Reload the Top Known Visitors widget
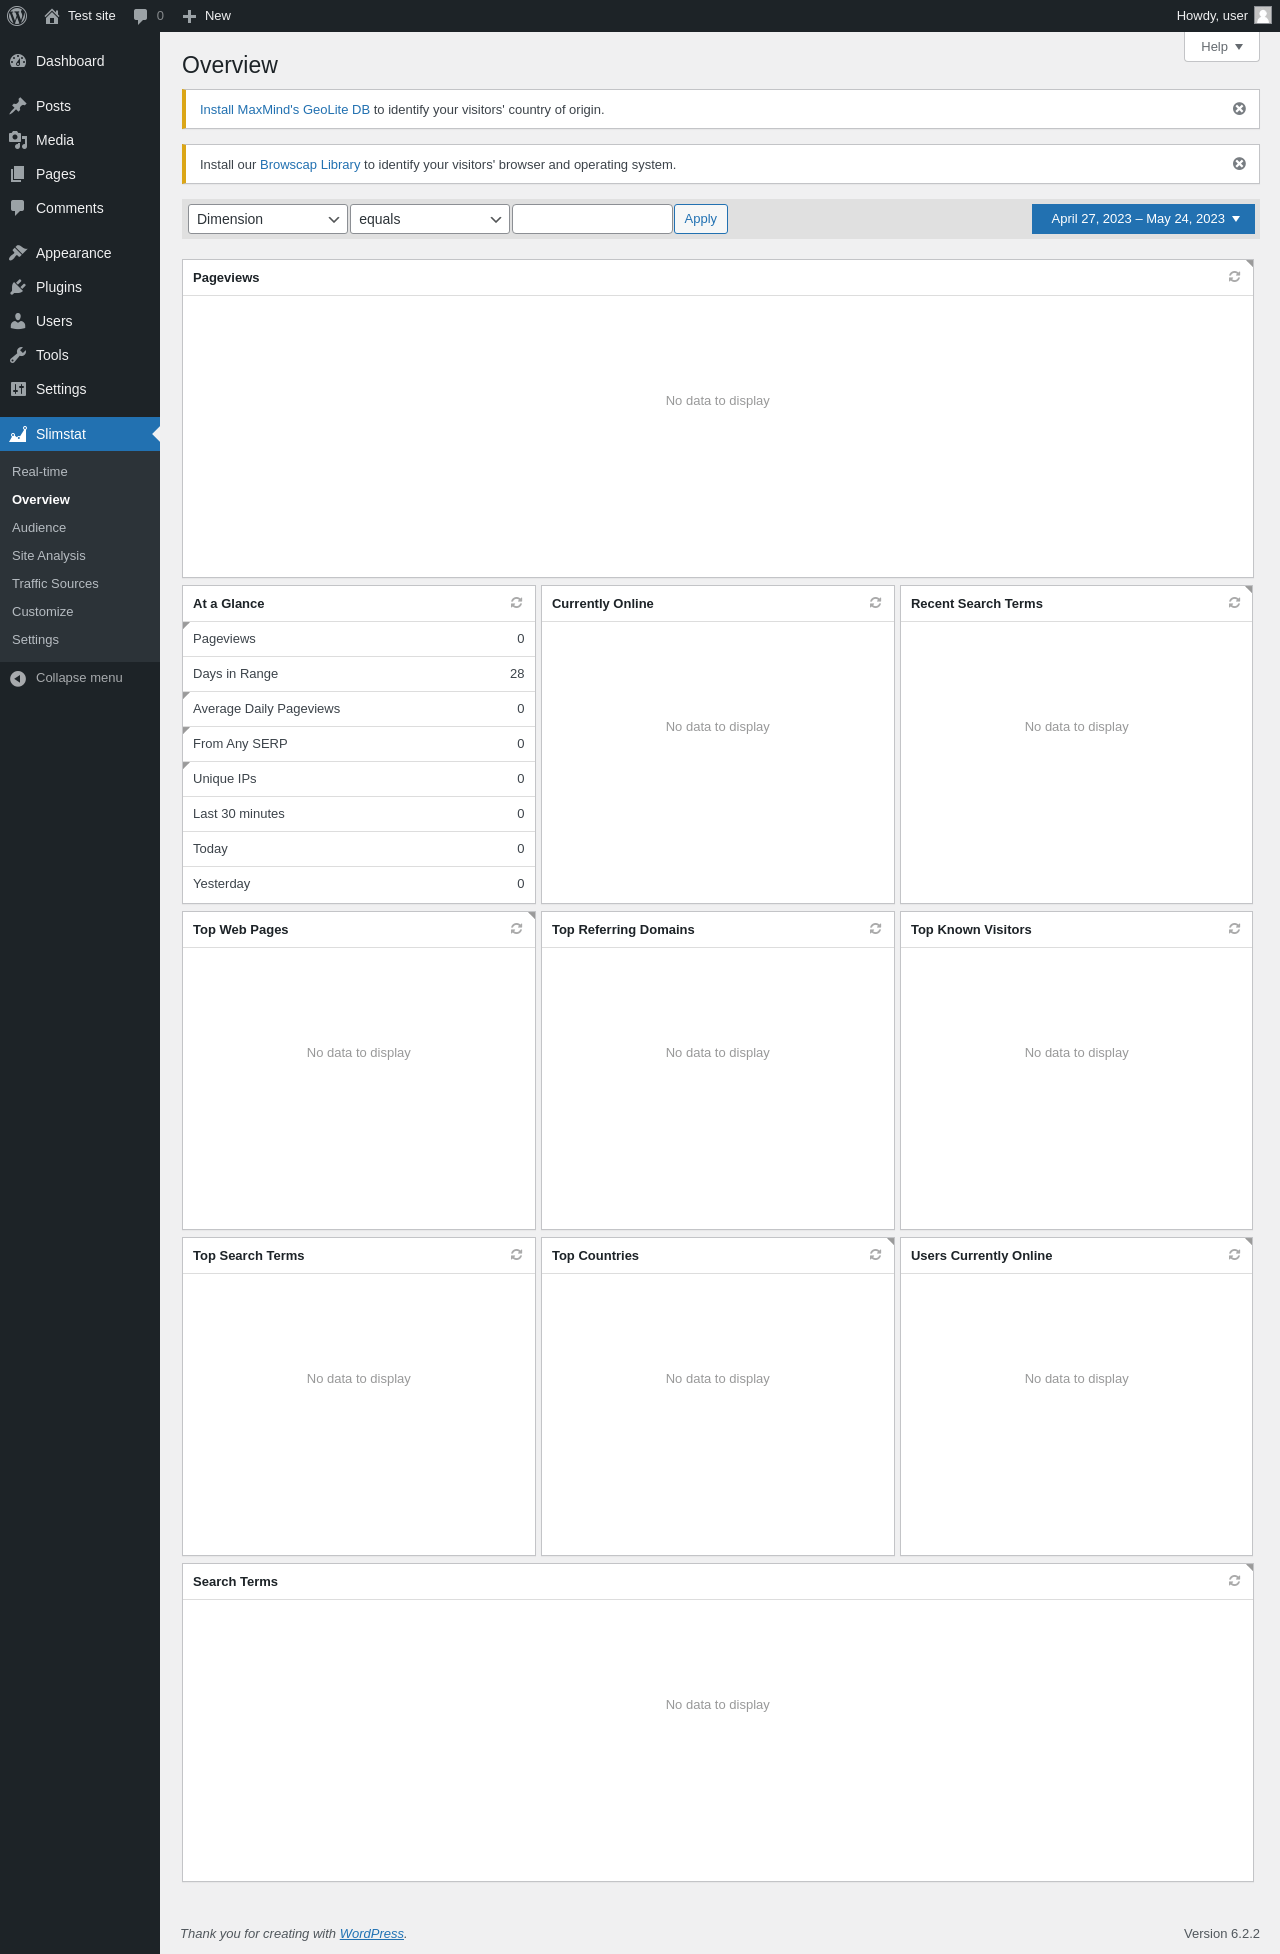The width and height of the screenshot is (1280, 1954). coord(1234,929)
